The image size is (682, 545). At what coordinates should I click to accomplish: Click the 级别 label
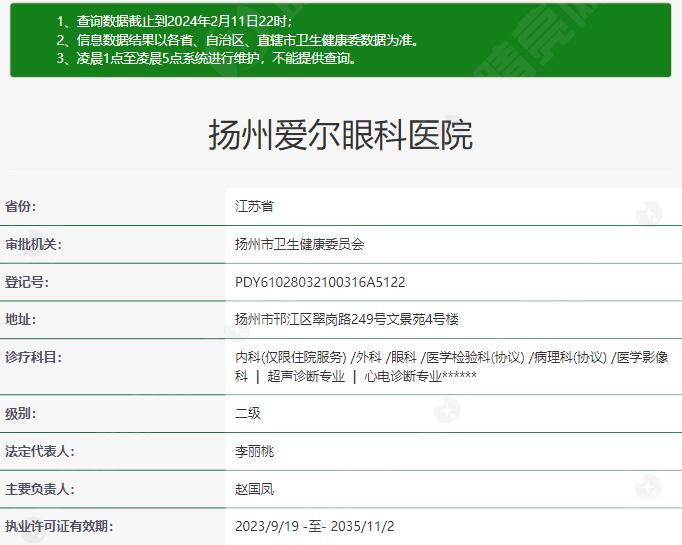[x=20, y=413]
